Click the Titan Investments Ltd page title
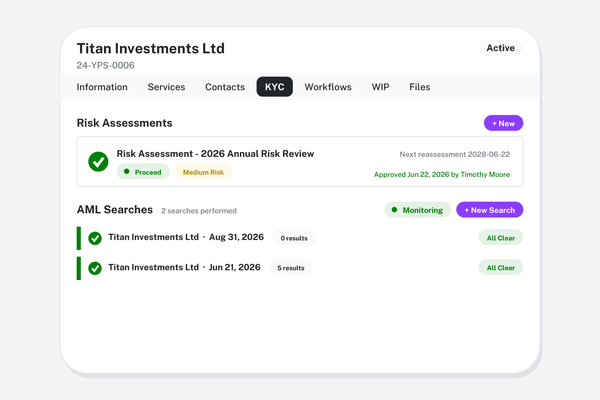This screenshot has height=400, width=600. point(151,49)
